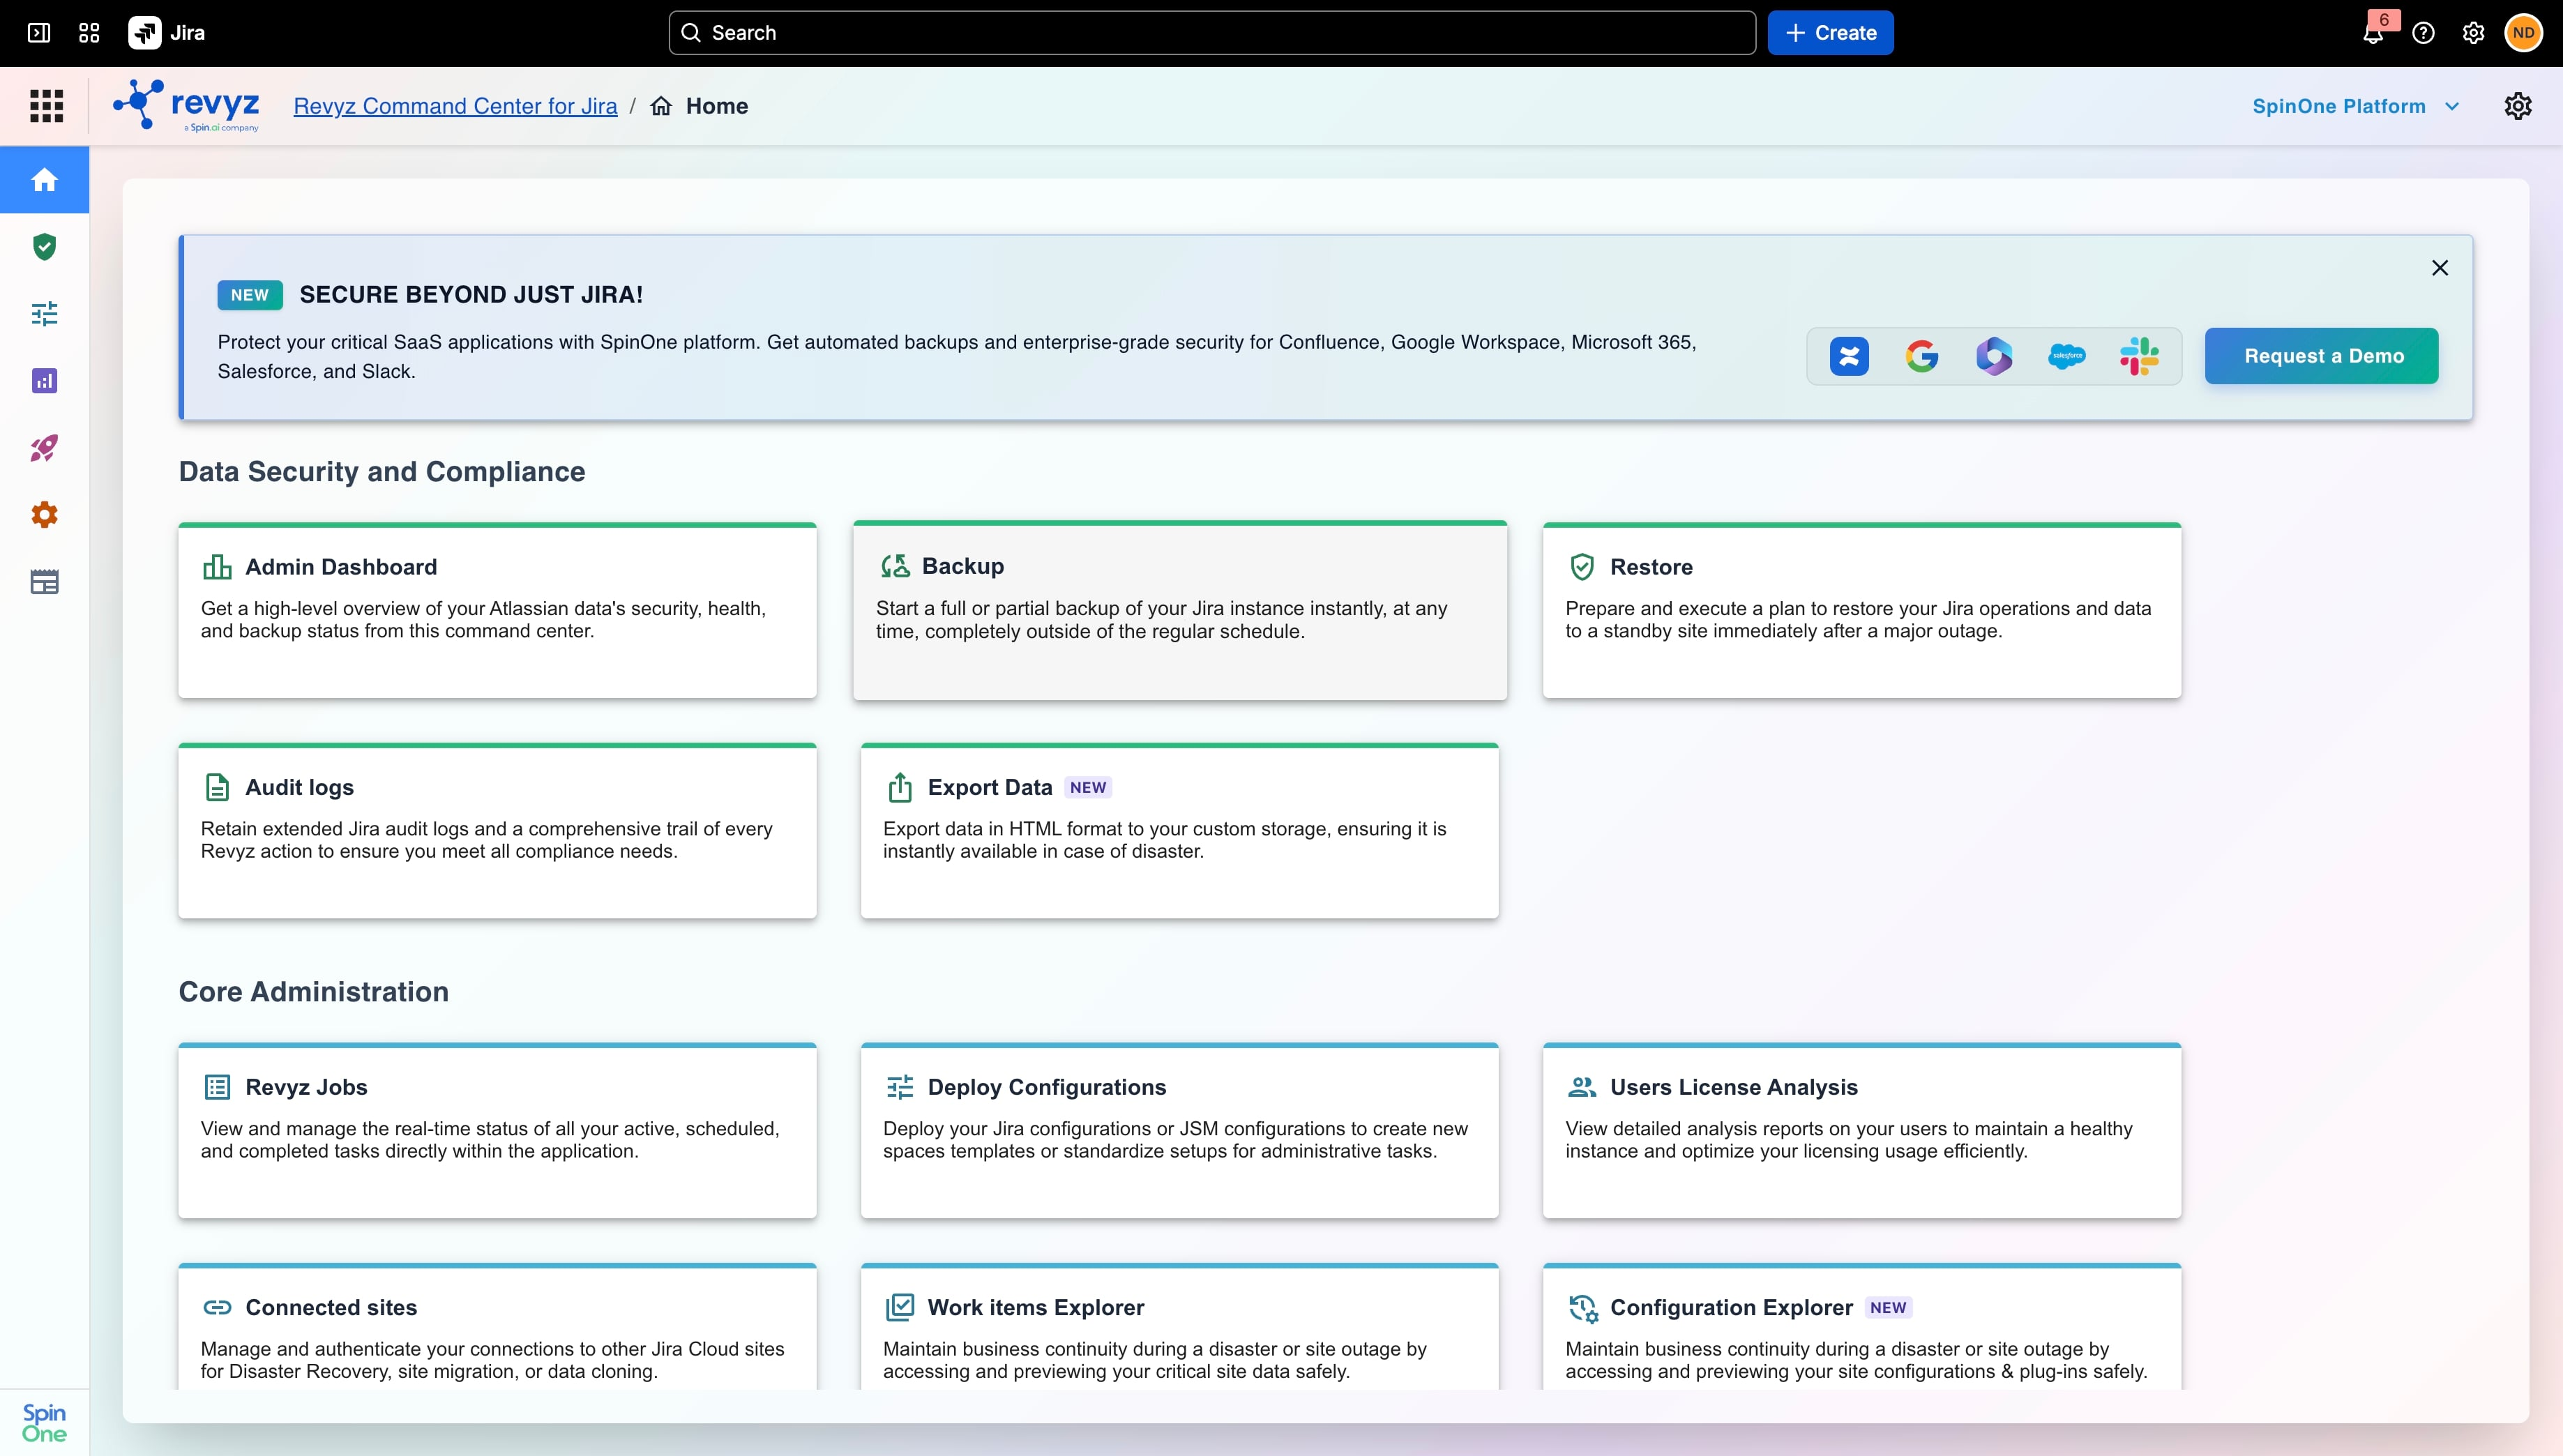The width and height of the screenshot is (2563, 1456).
Task: Click the Export Data share icon
Action: [900, 787]
